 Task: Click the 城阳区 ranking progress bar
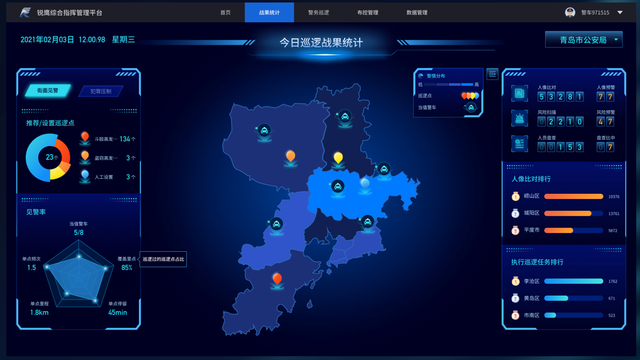tap(573, 213)
